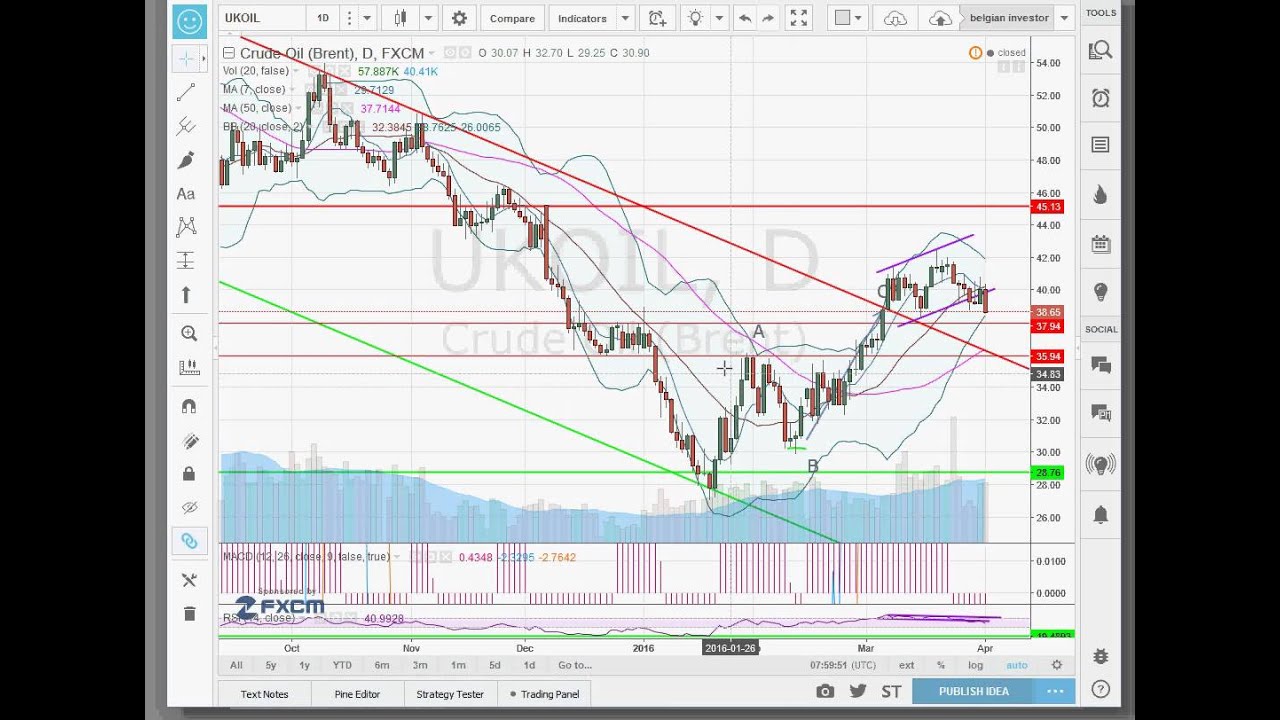Open the Text Notes tab
This screenshot has height=720, width=1280.
264,694
